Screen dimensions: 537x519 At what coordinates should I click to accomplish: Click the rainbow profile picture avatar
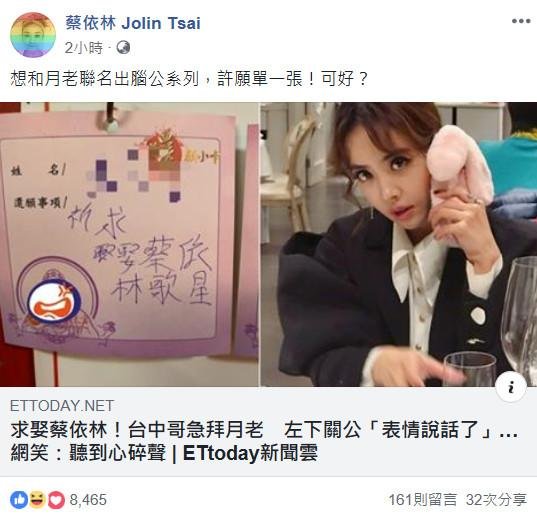(x=33, y=35)
